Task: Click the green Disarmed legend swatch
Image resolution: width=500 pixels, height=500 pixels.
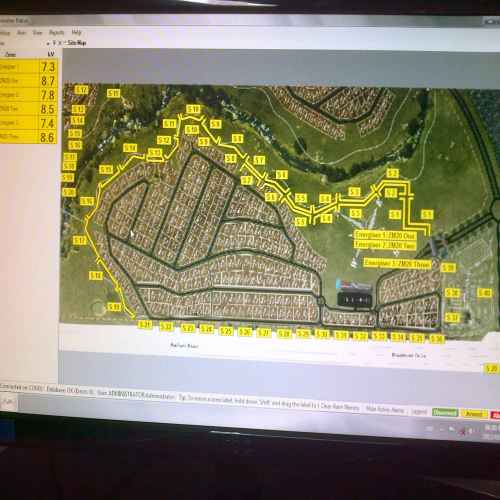Action: point(445,412)
